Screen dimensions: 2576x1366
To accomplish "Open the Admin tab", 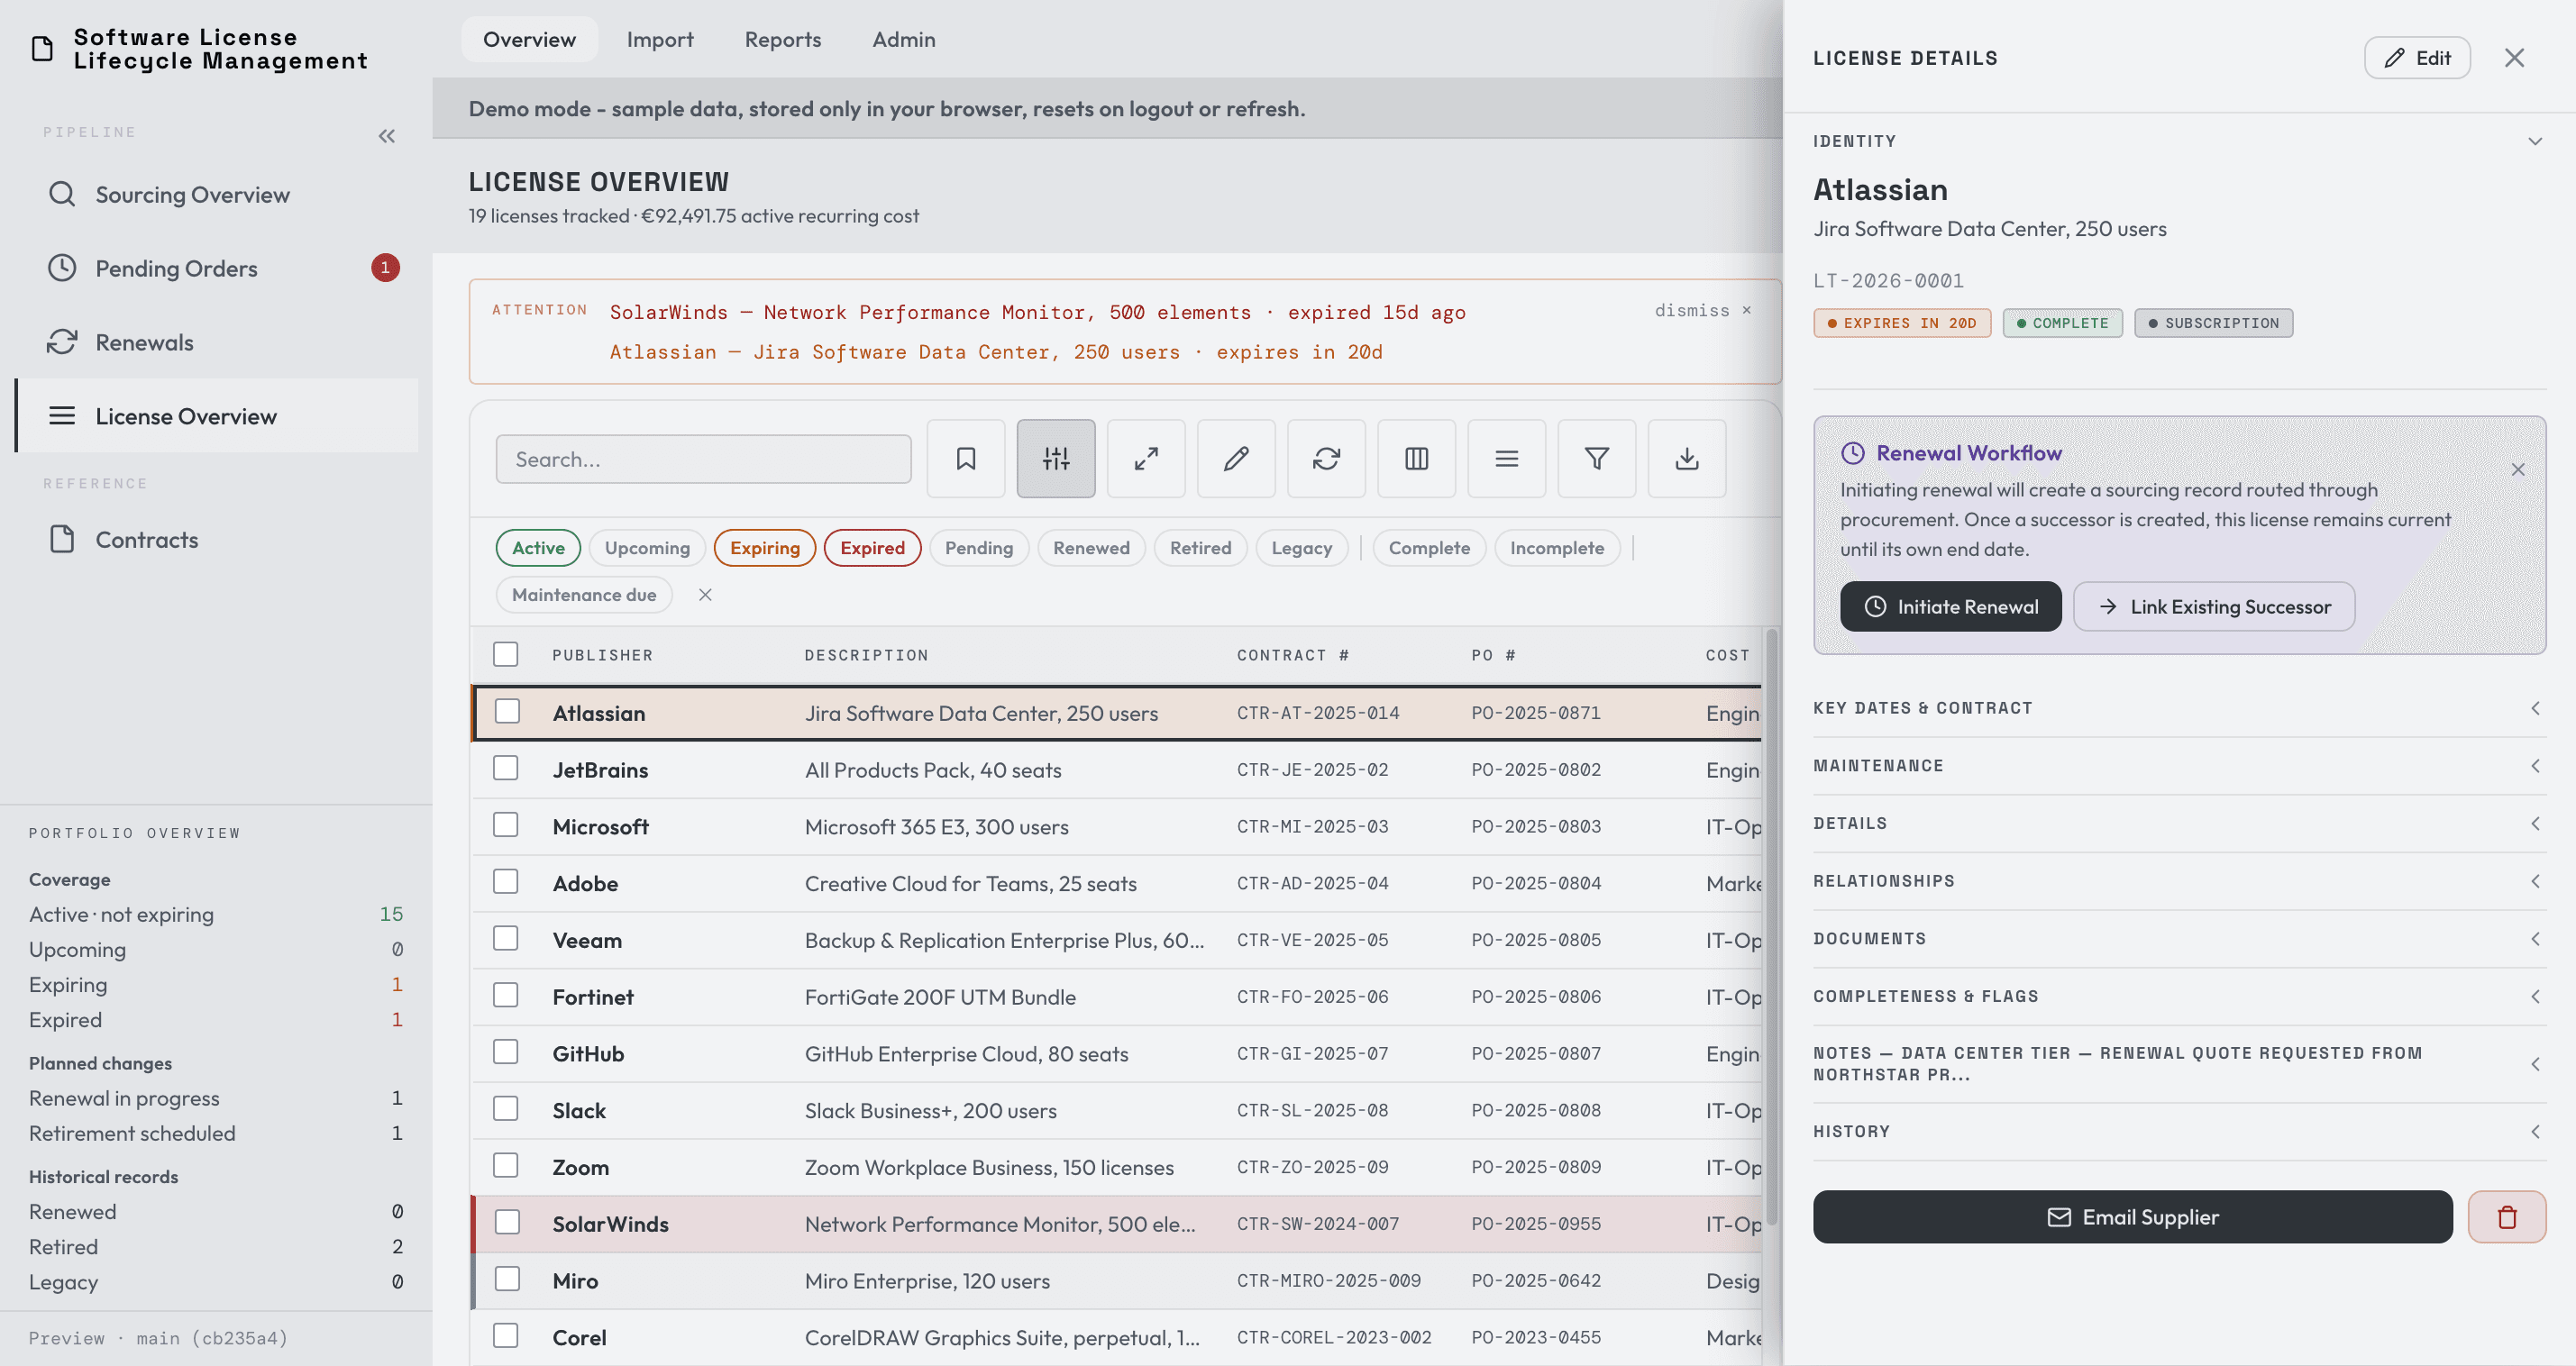I will pyautogui.click(x=904, y=39).
